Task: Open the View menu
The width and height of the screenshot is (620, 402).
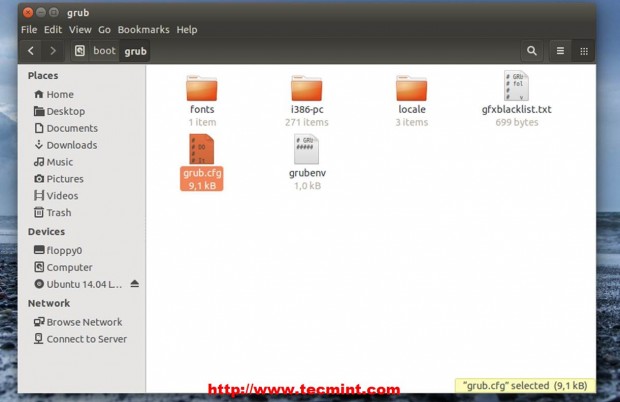Action: 80,30
